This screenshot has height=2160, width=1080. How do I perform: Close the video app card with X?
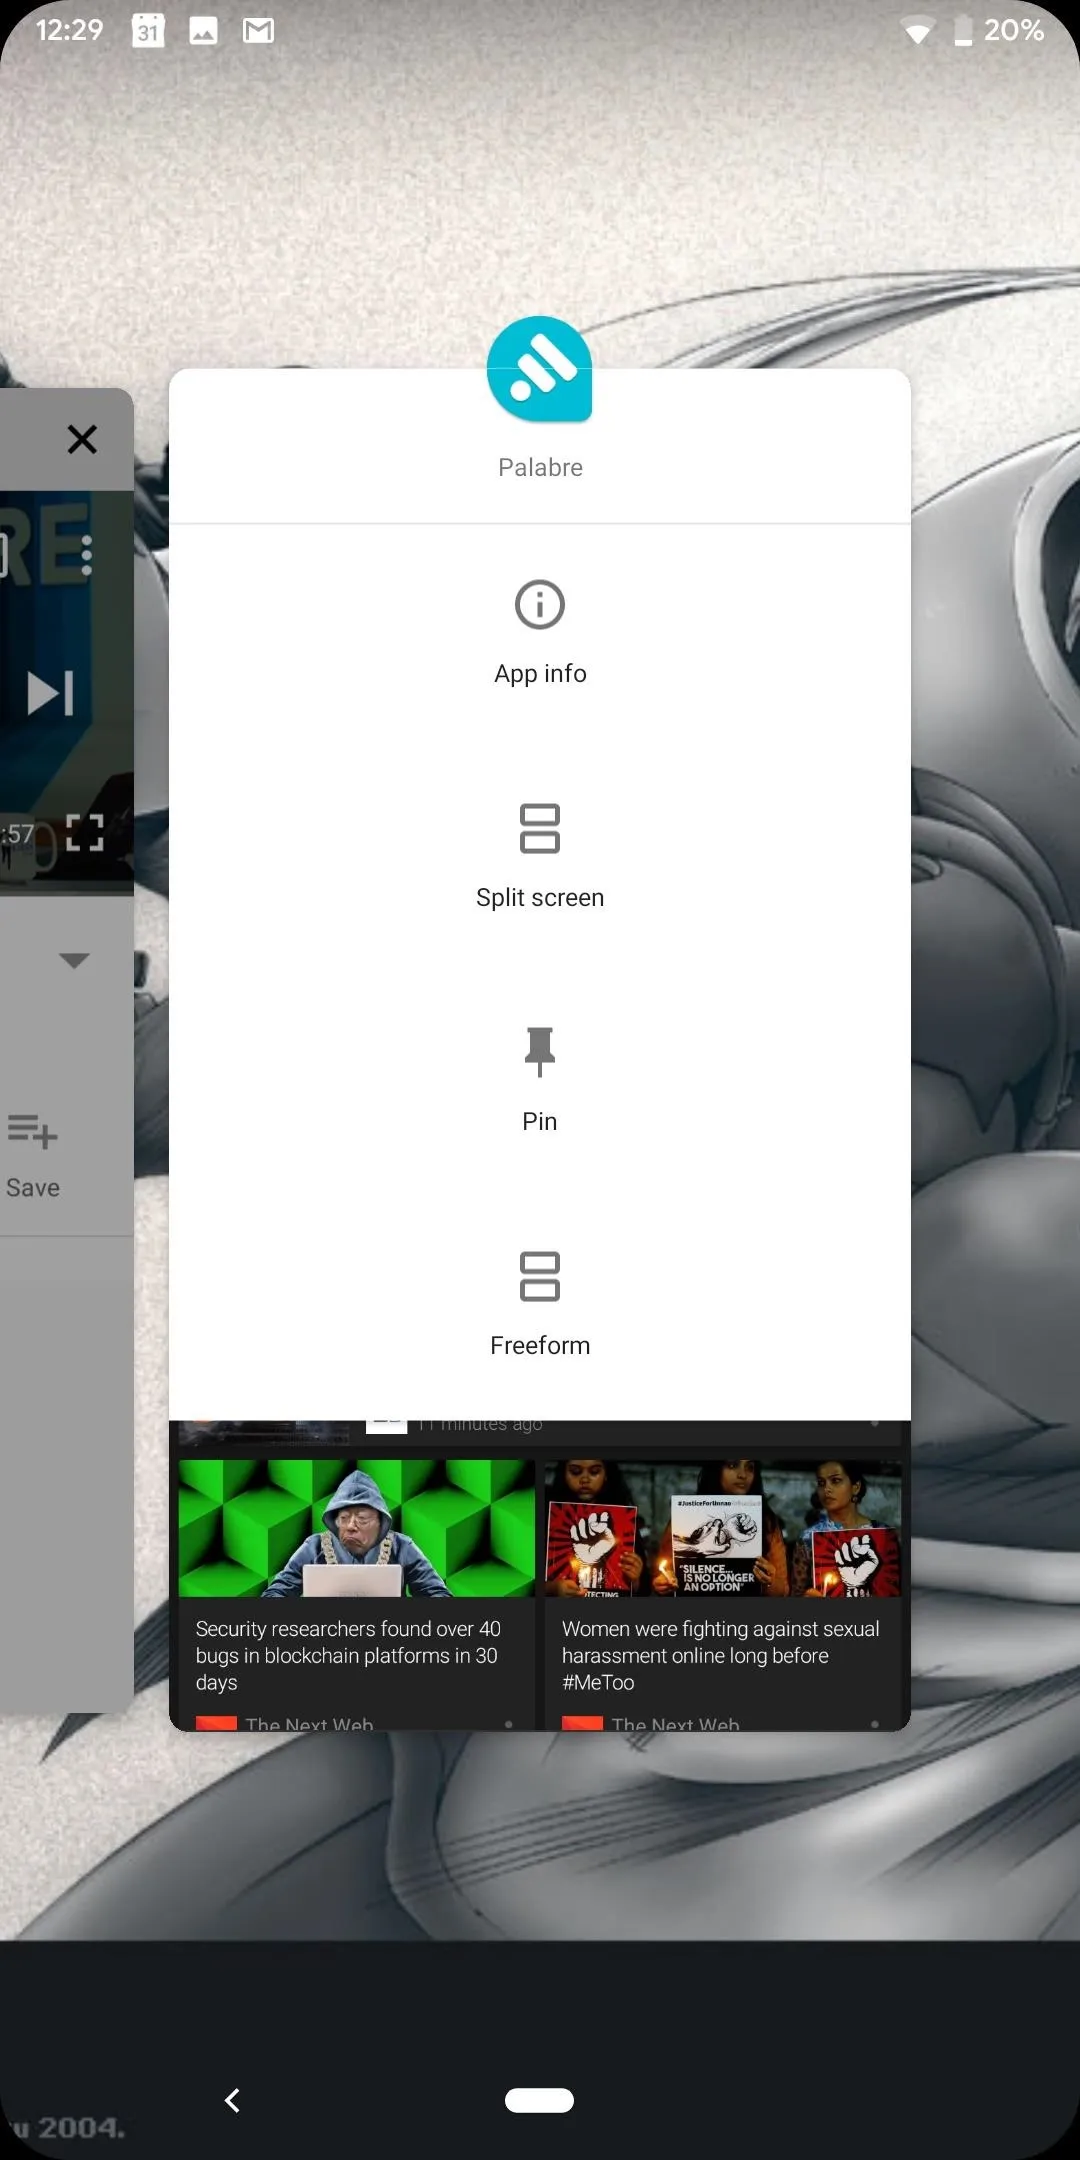pyautogui.click(x=82, y=439)
